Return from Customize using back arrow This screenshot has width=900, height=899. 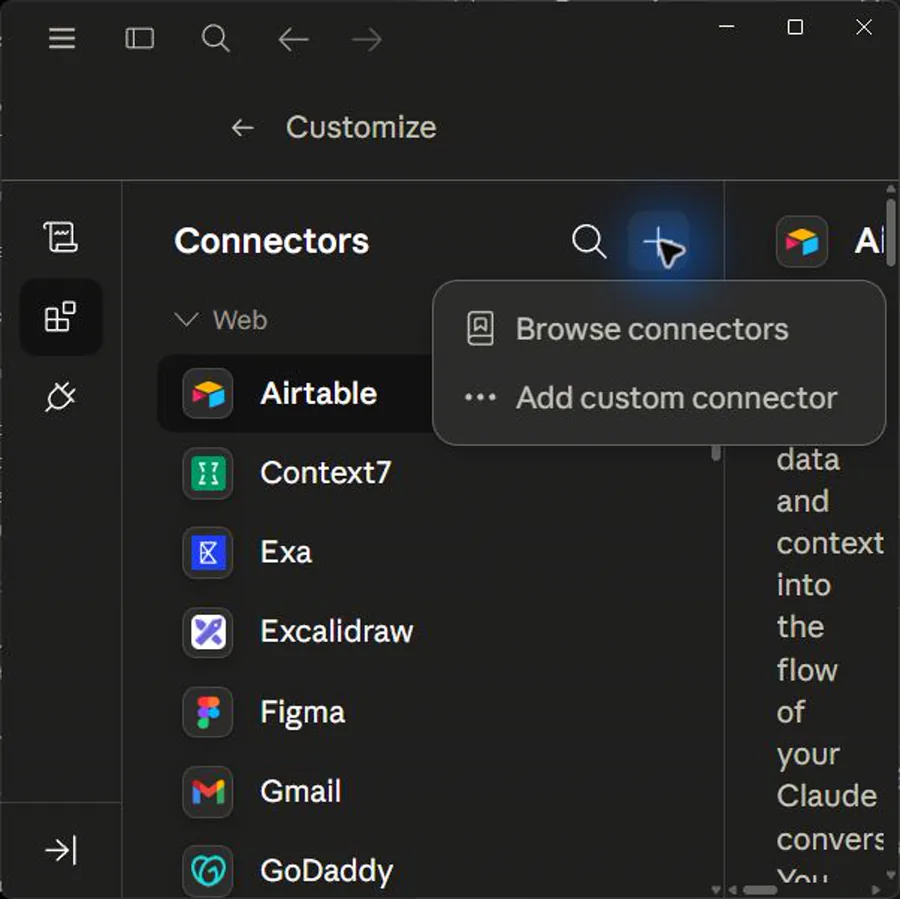point(242,127)
